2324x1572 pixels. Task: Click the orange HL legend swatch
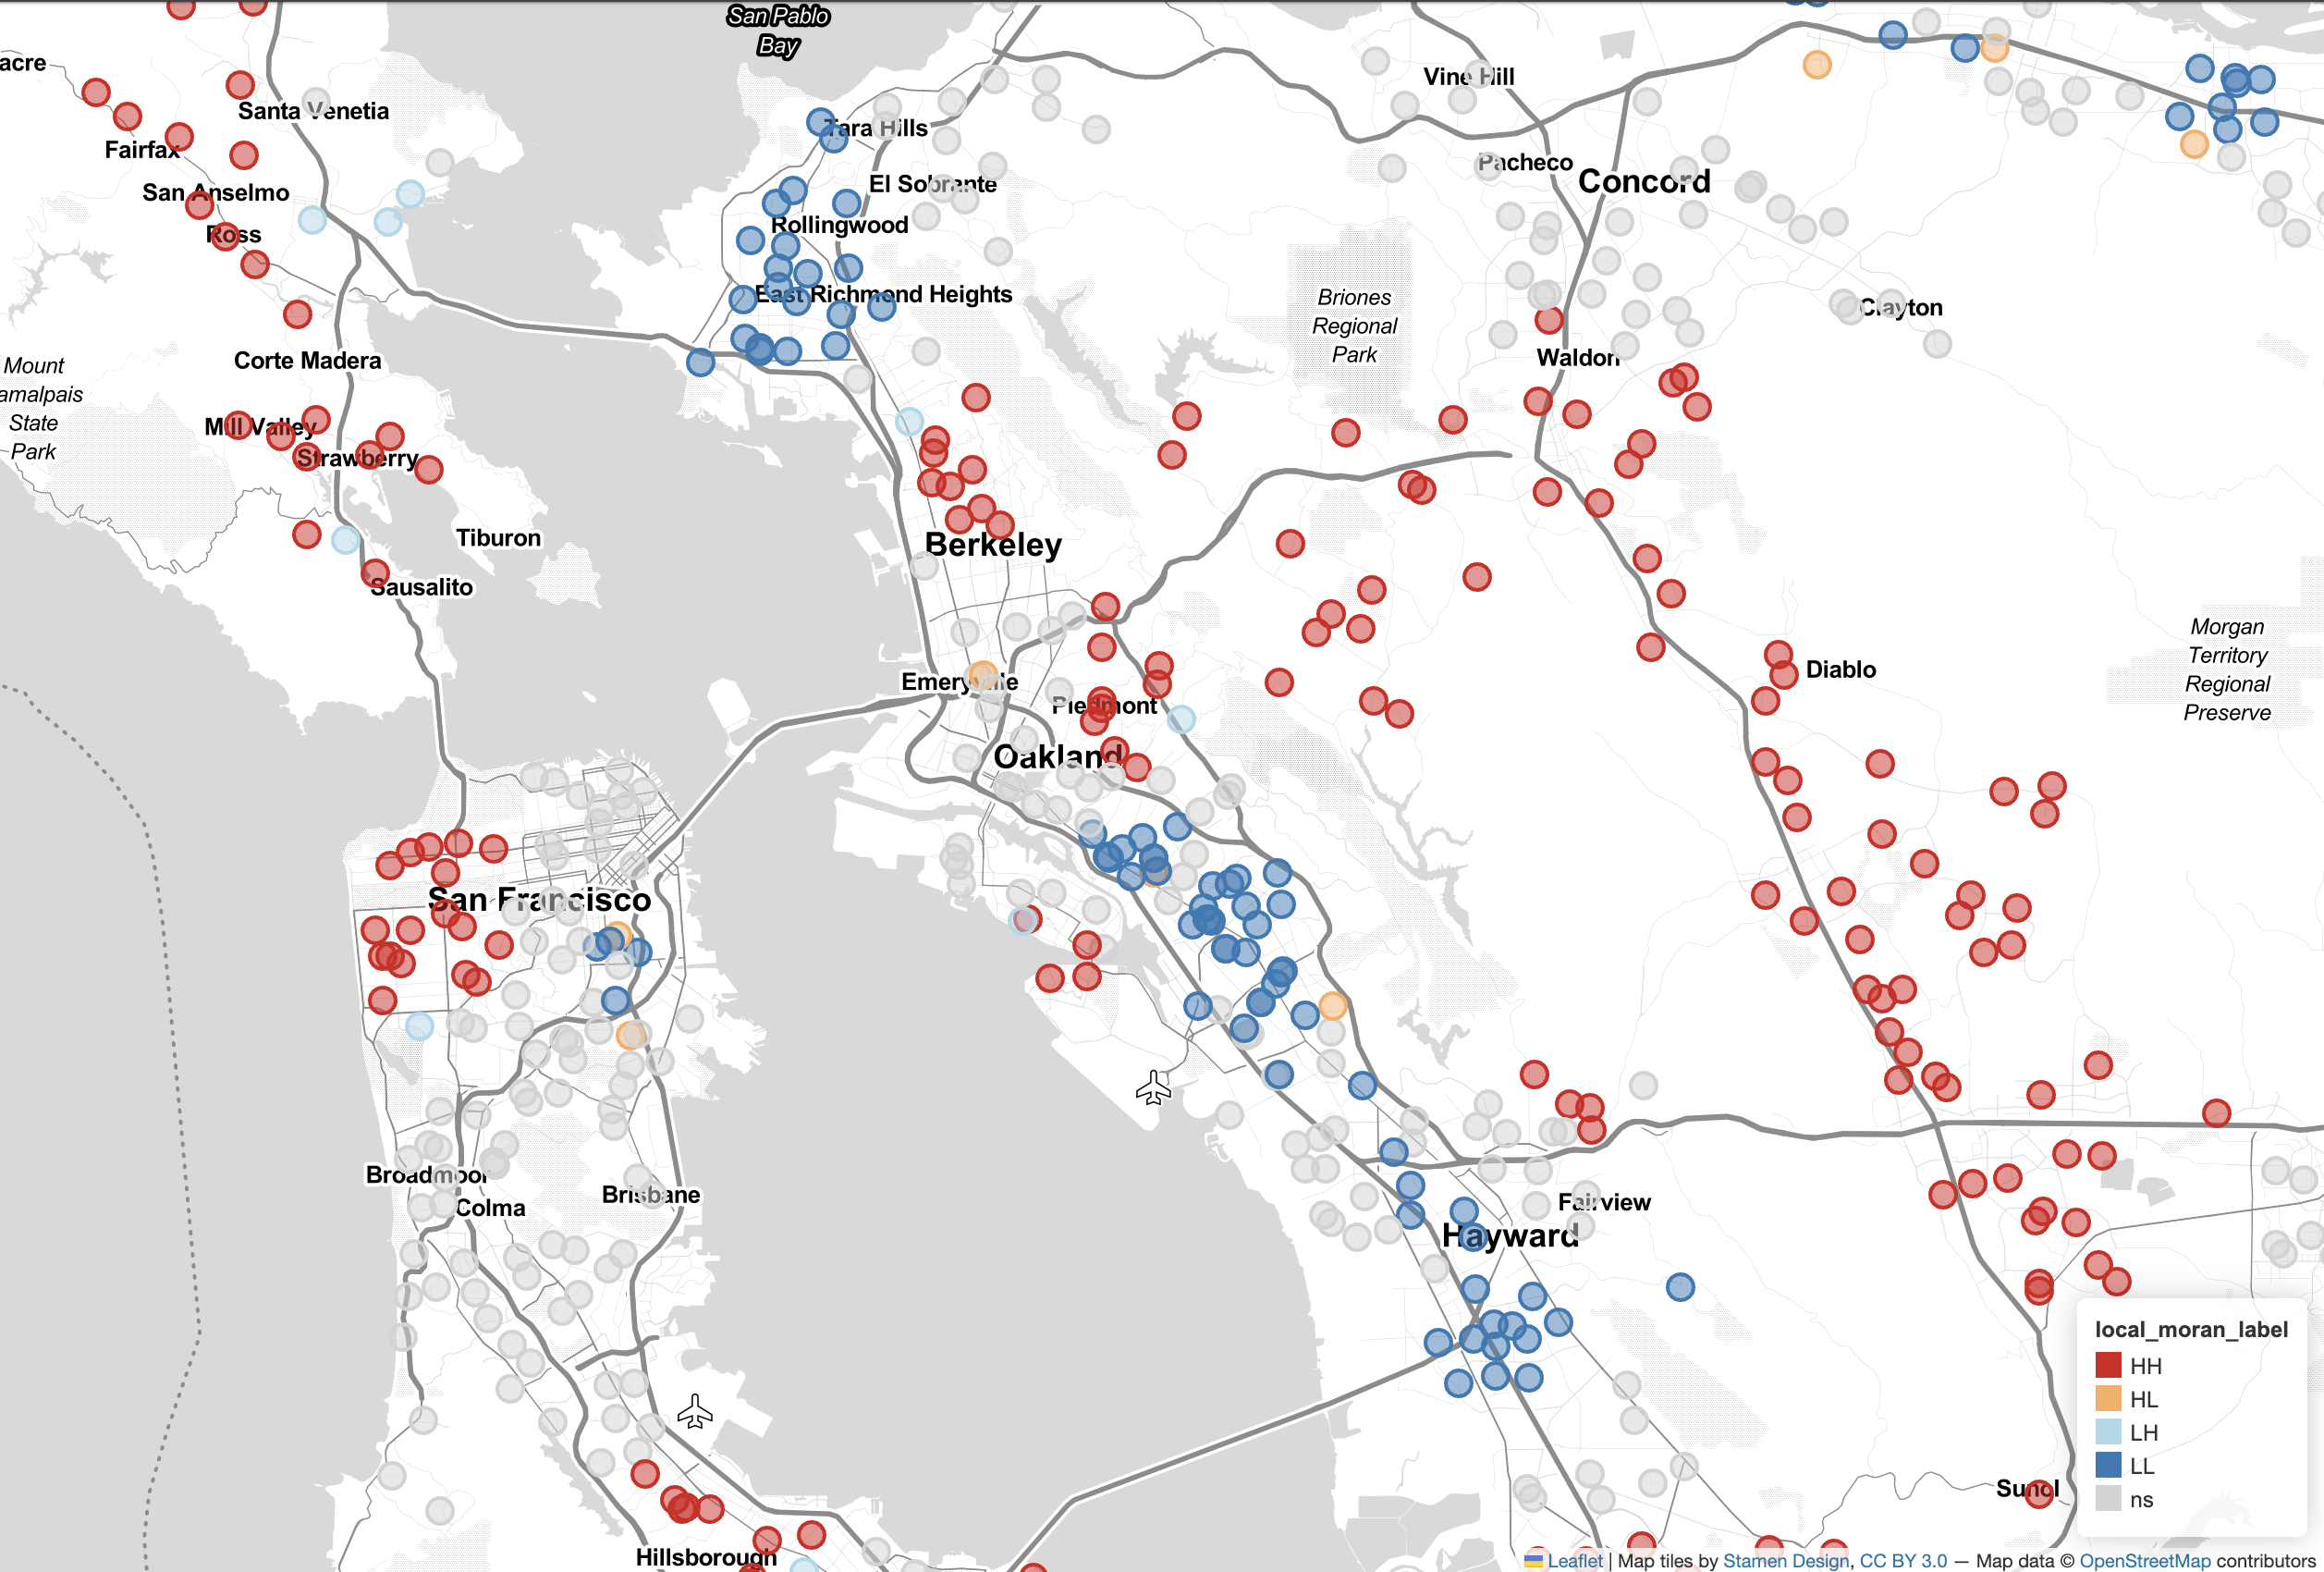click(x=2108, y=1398)
